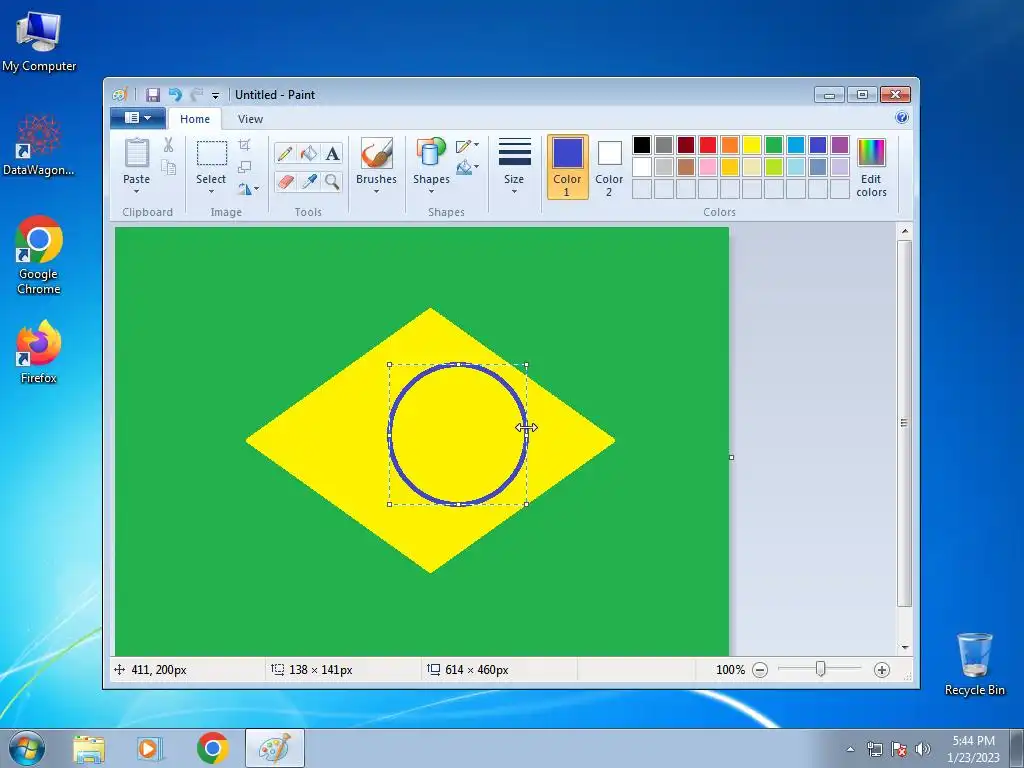The width and height of the screenshot is (1024, 768).
Task: Open Windows Media Player from taskbar
Action: [150, 748]
